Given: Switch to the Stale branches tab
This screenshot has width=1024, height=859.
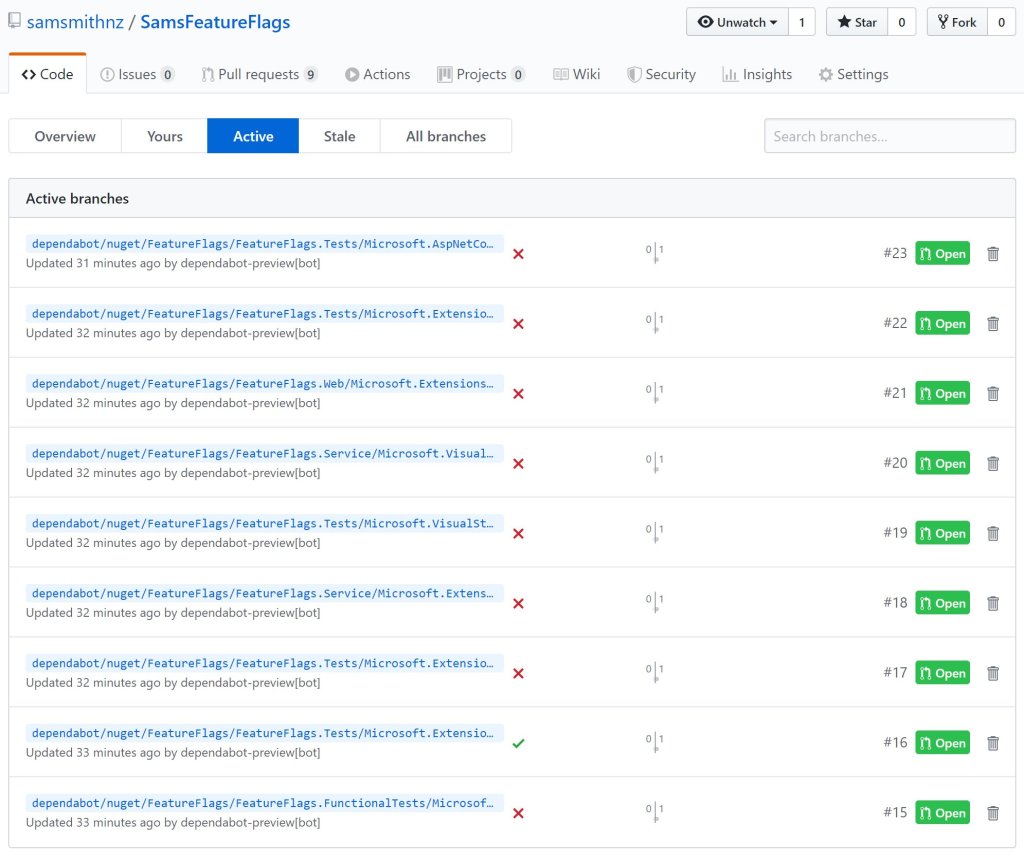Looking at the screenshot, I should [339, 136].
